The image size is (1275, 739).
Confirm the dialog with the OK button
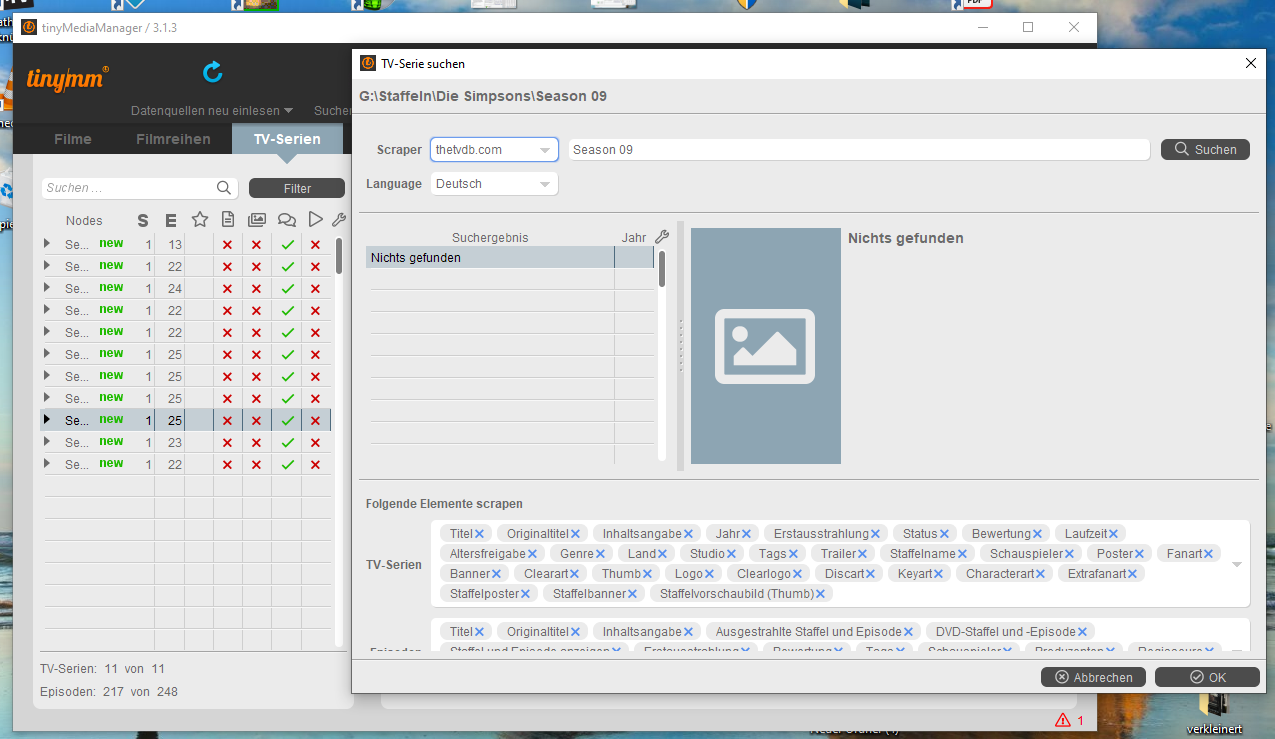click(1207, 677)
